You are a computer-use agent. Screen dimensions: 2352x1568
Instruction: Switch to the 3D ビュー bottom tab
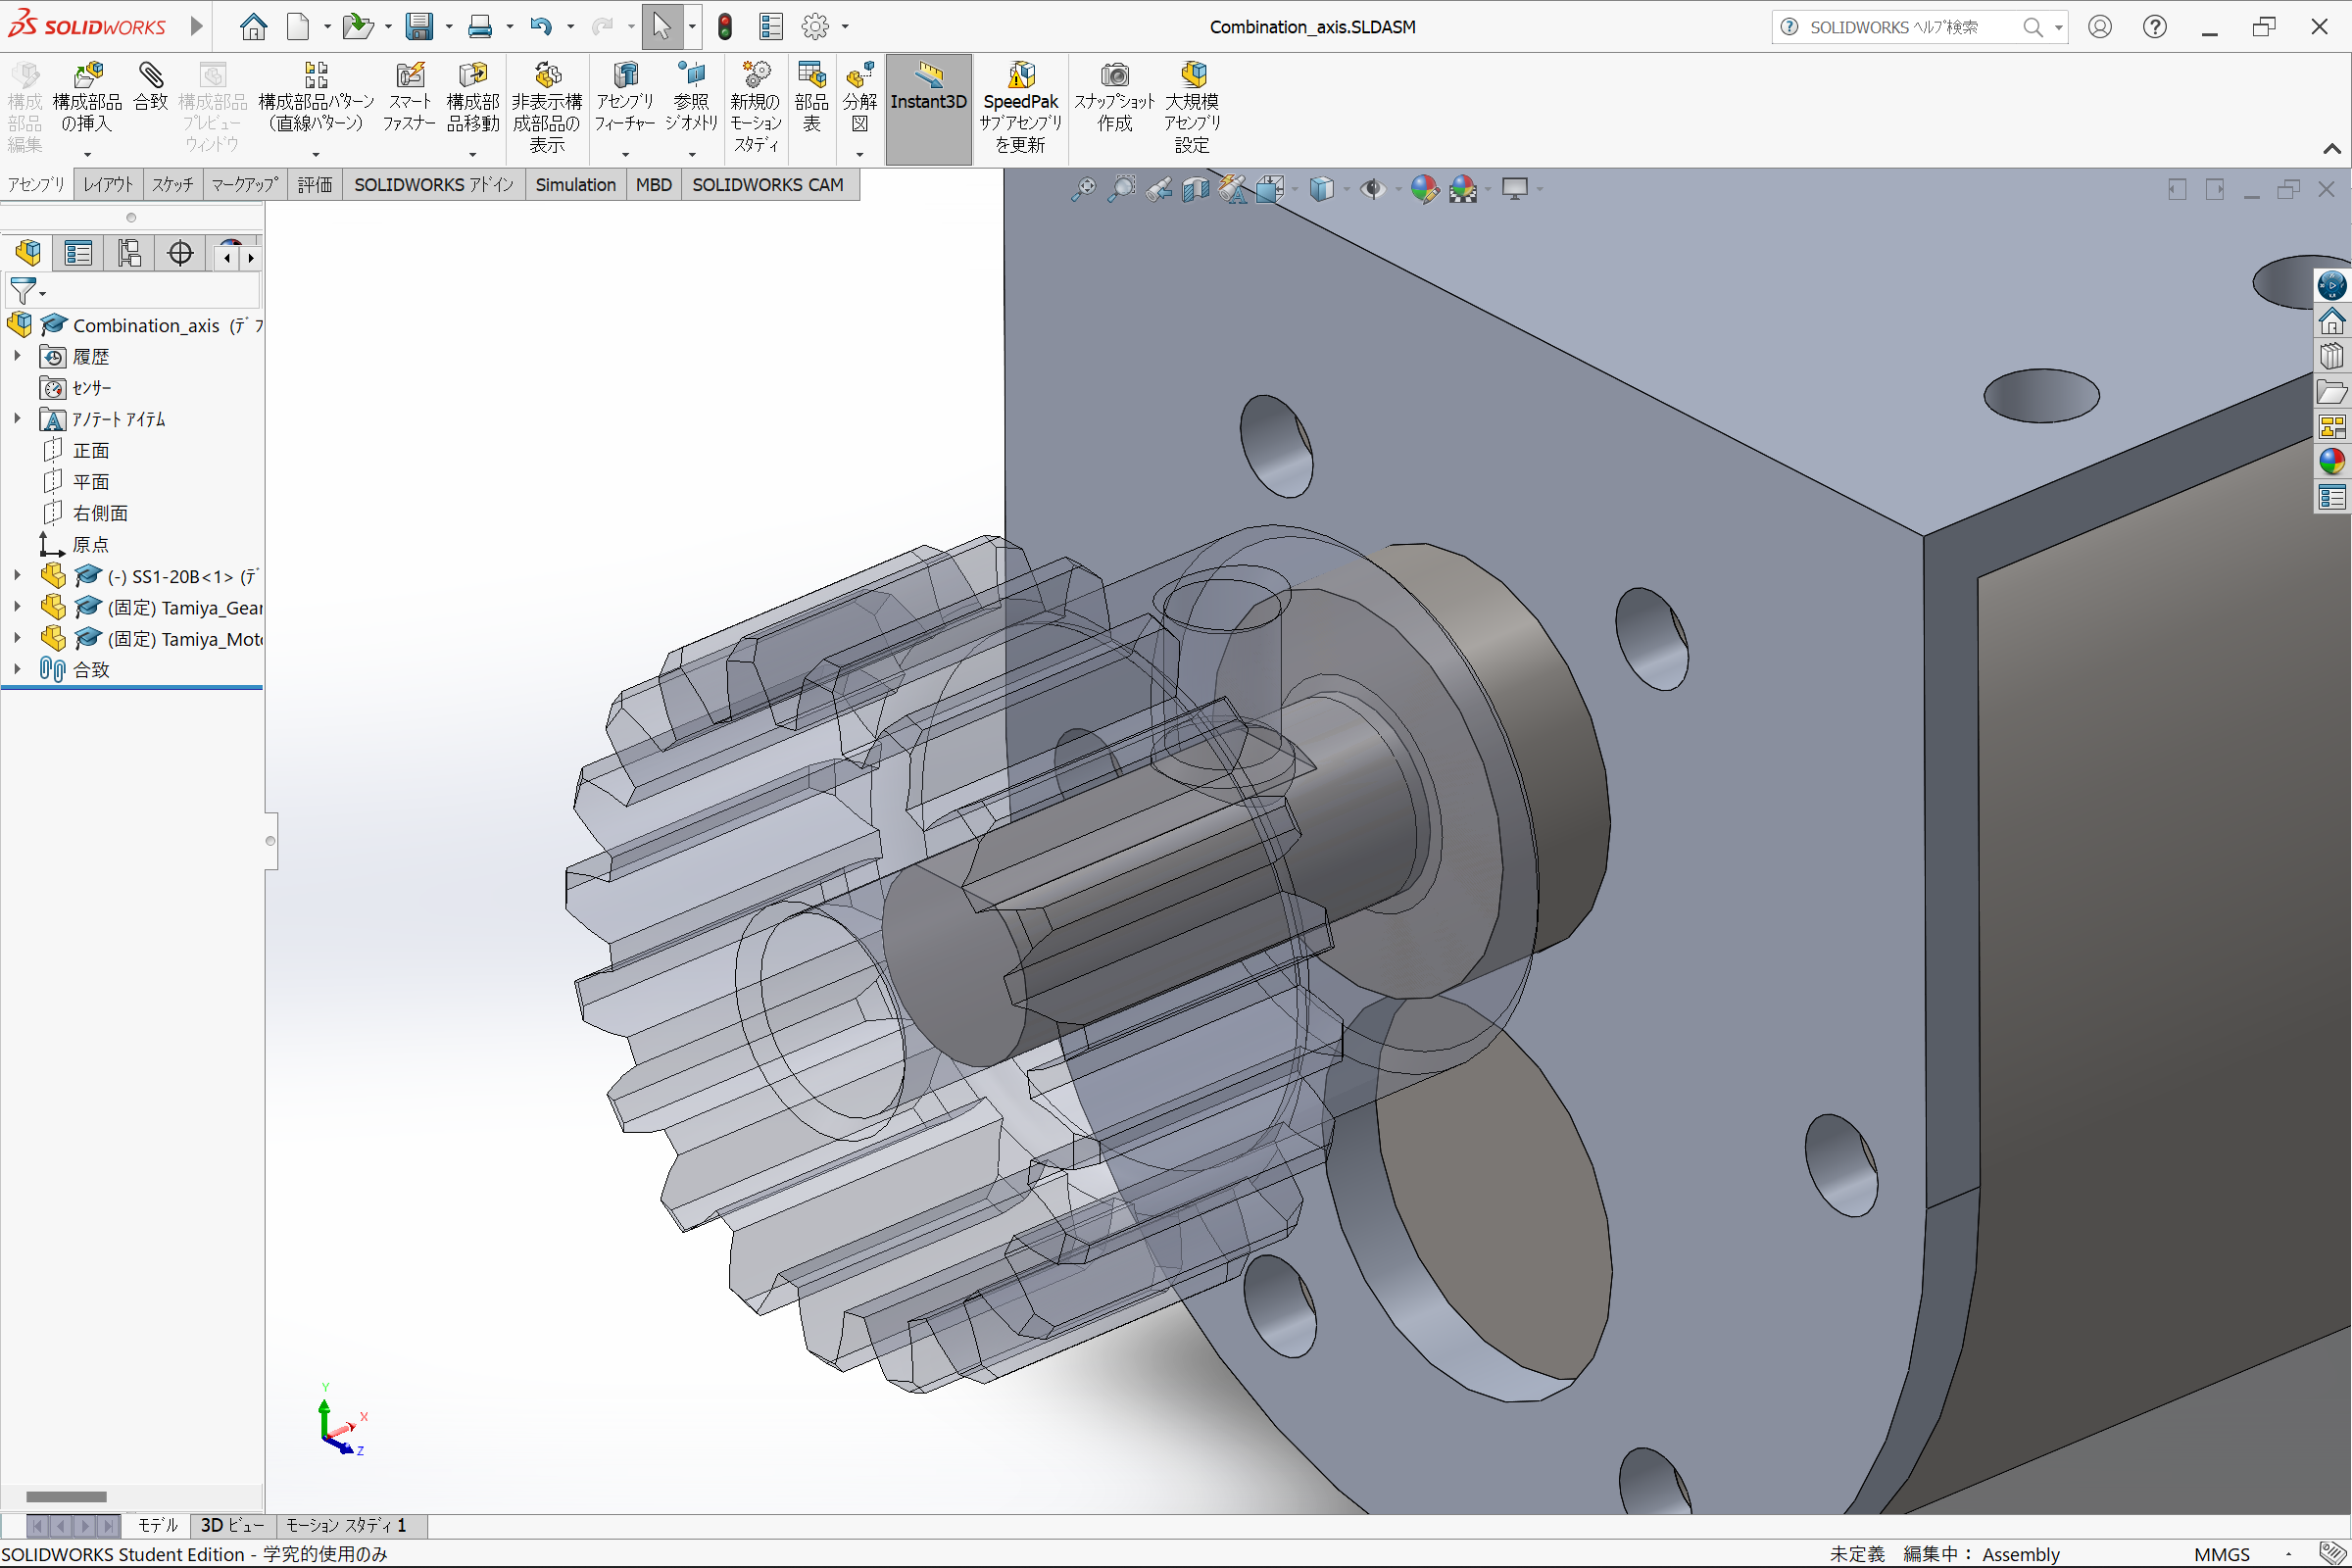tap(232, 1525)
